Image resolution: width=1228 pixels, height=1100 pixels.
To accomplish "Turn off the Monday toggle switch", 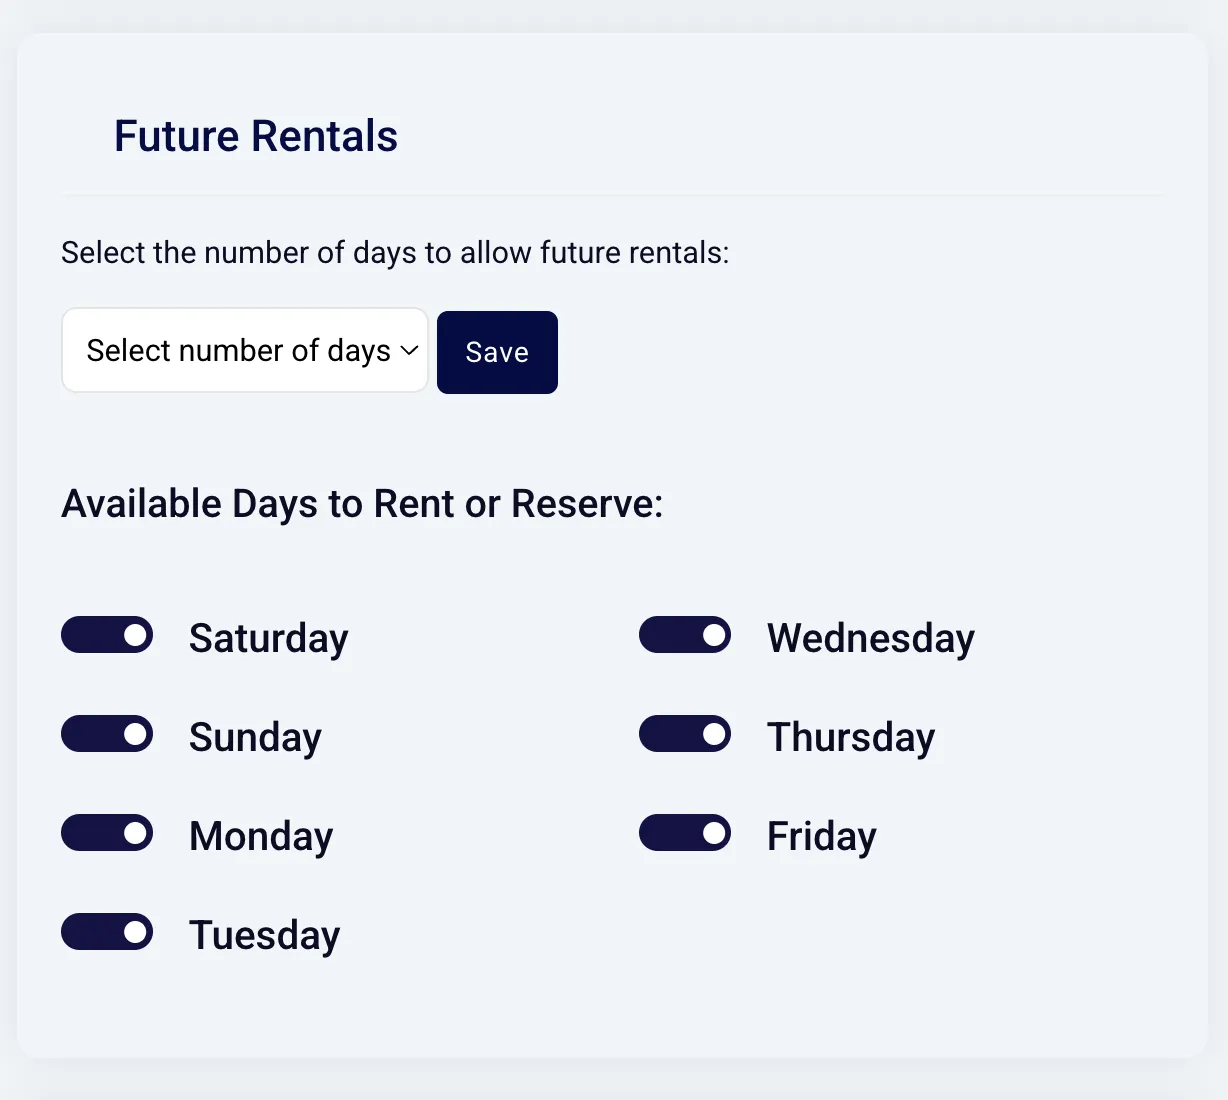I will [x=107, y=833].
